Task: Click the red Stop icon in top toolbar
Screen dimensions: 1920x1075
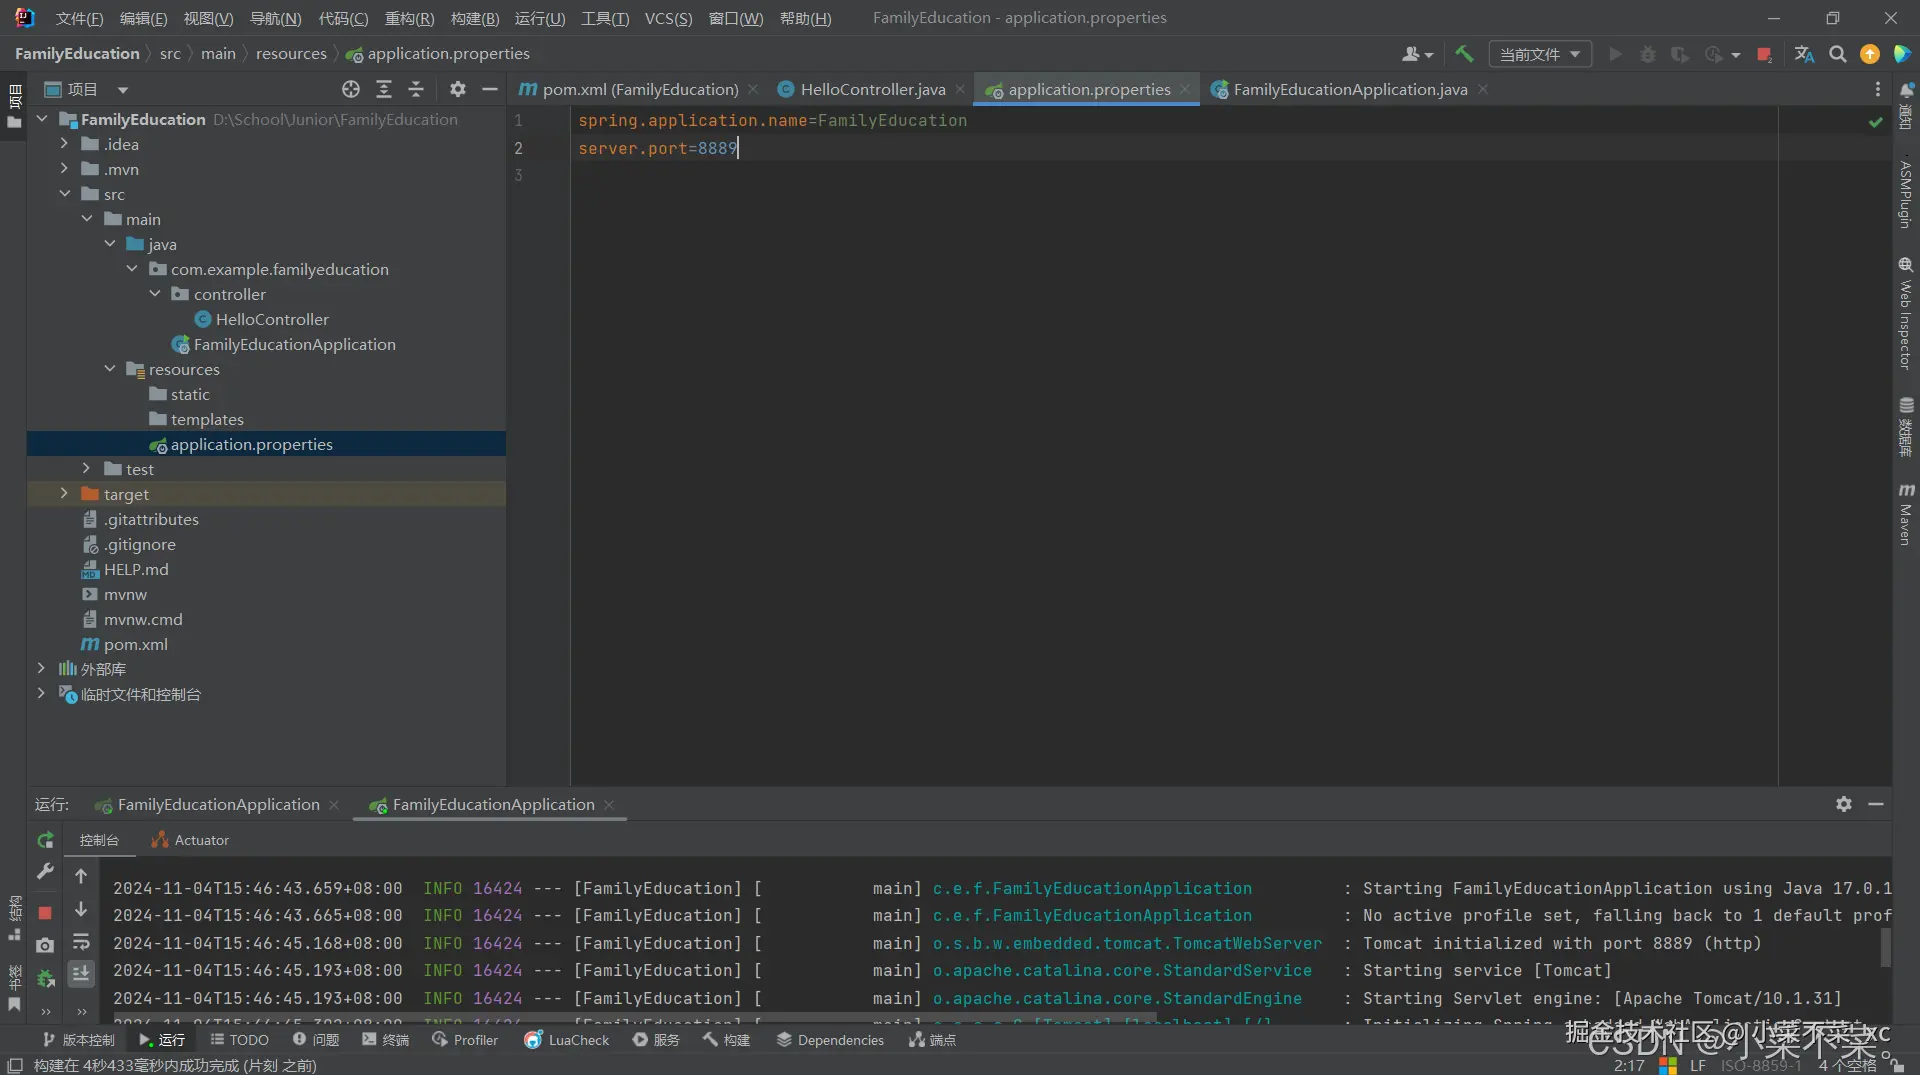Action: coord(1764,54)
